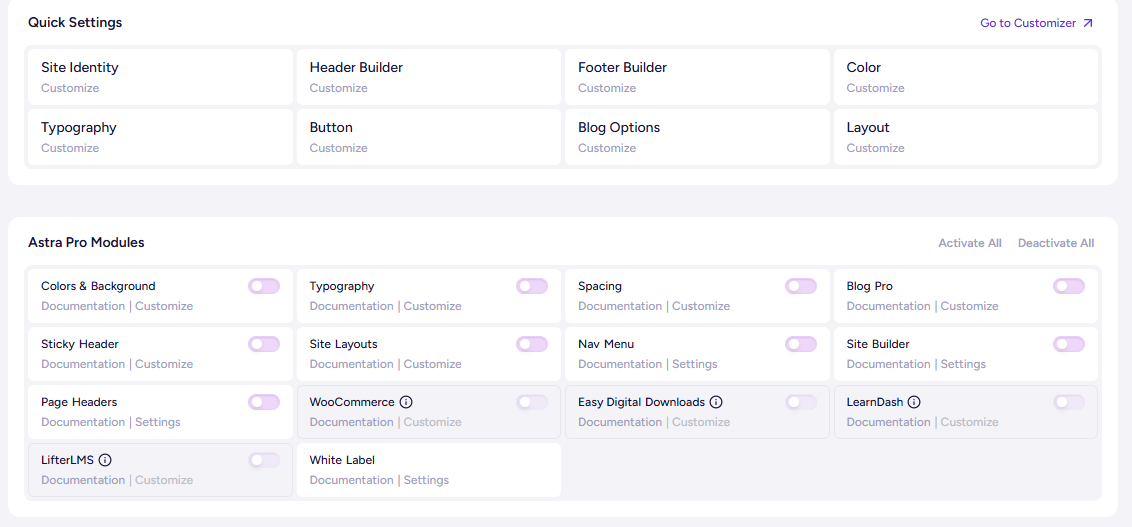This screenshot has height=527, width=1132.
Task: Click the LearnDash info icon
Action: coord(914,402)
